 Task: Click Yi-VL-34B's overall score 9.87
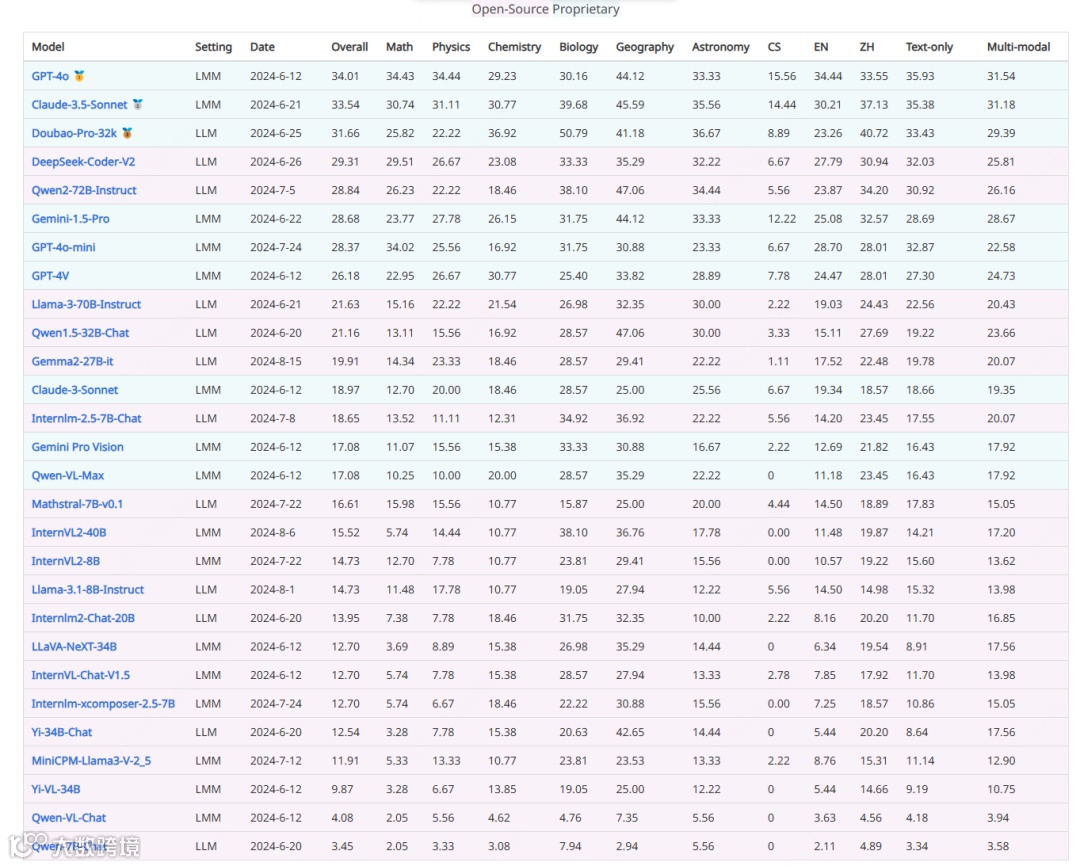(x=342, y=789)
